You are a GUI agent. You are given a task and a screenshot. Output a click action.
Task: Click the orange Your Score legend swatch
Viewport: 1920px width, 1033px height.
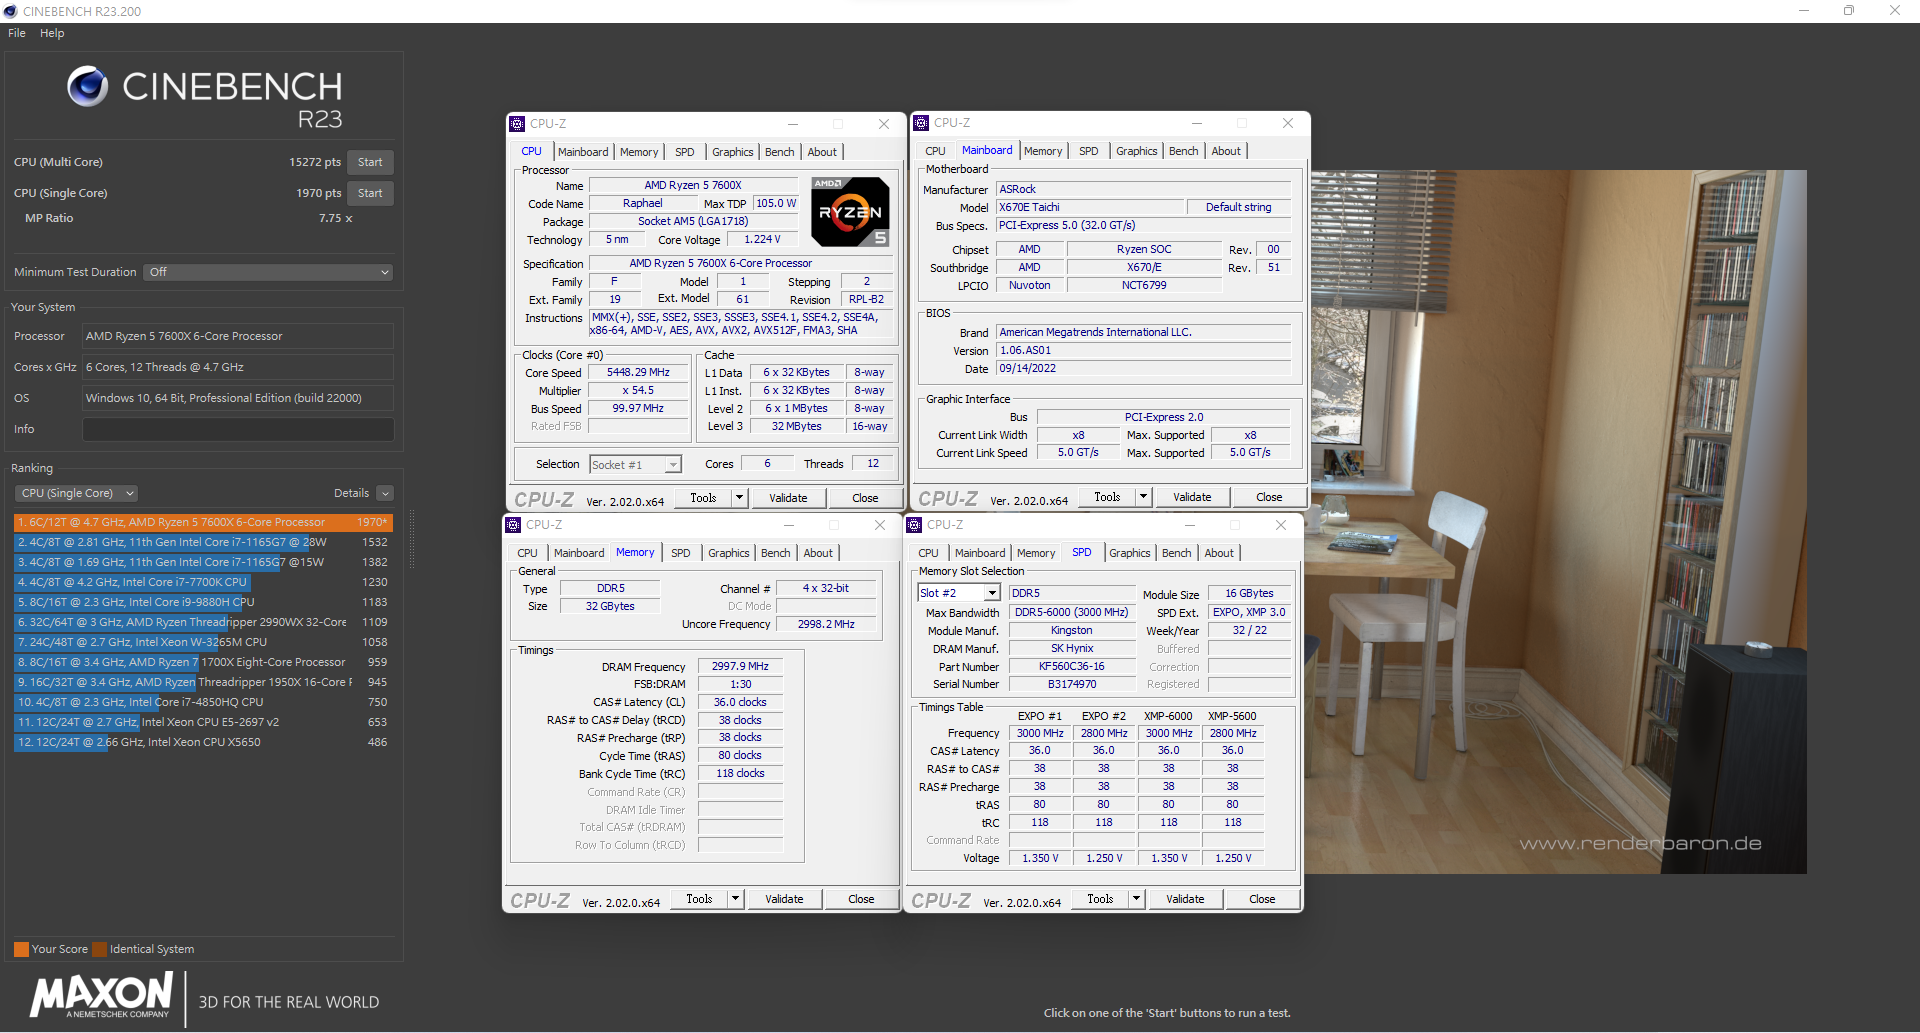(x=21, y=949)
